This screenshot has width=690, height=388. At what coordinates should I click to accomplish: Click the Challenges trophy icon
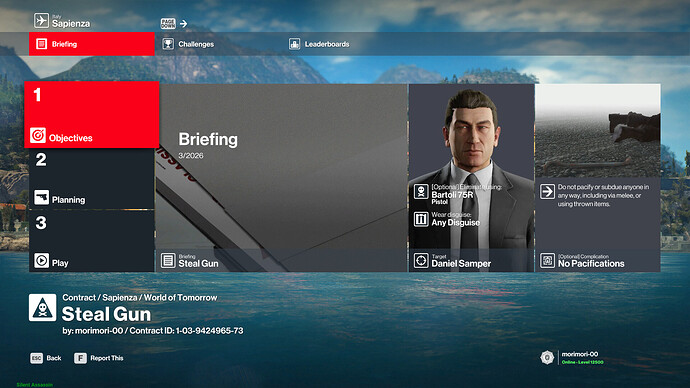(x=168, y=44)
